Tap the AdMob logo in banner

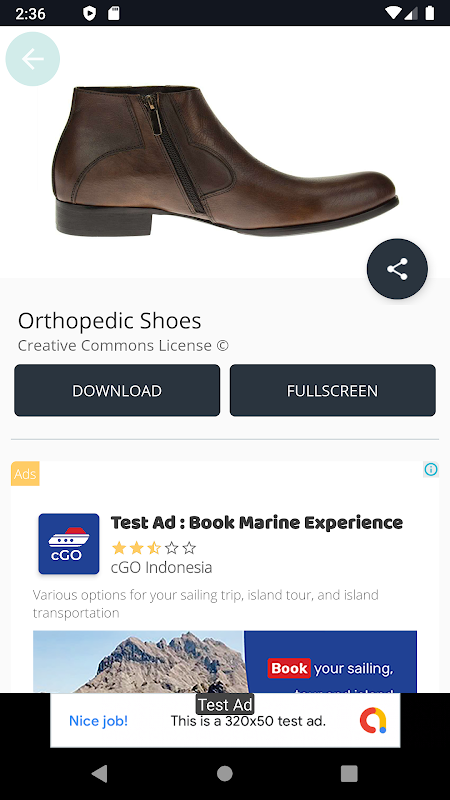point(373,720)
